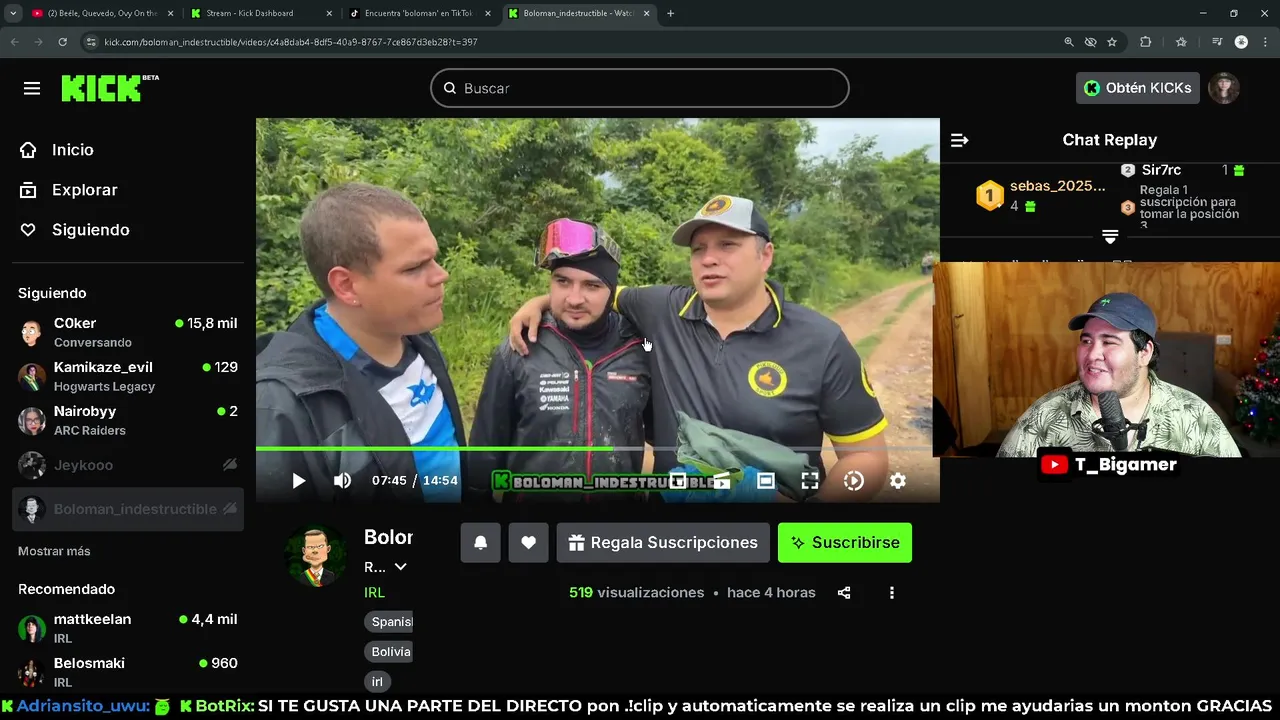Toggle theater mode

pyautogui.click(x=766, y=481)
